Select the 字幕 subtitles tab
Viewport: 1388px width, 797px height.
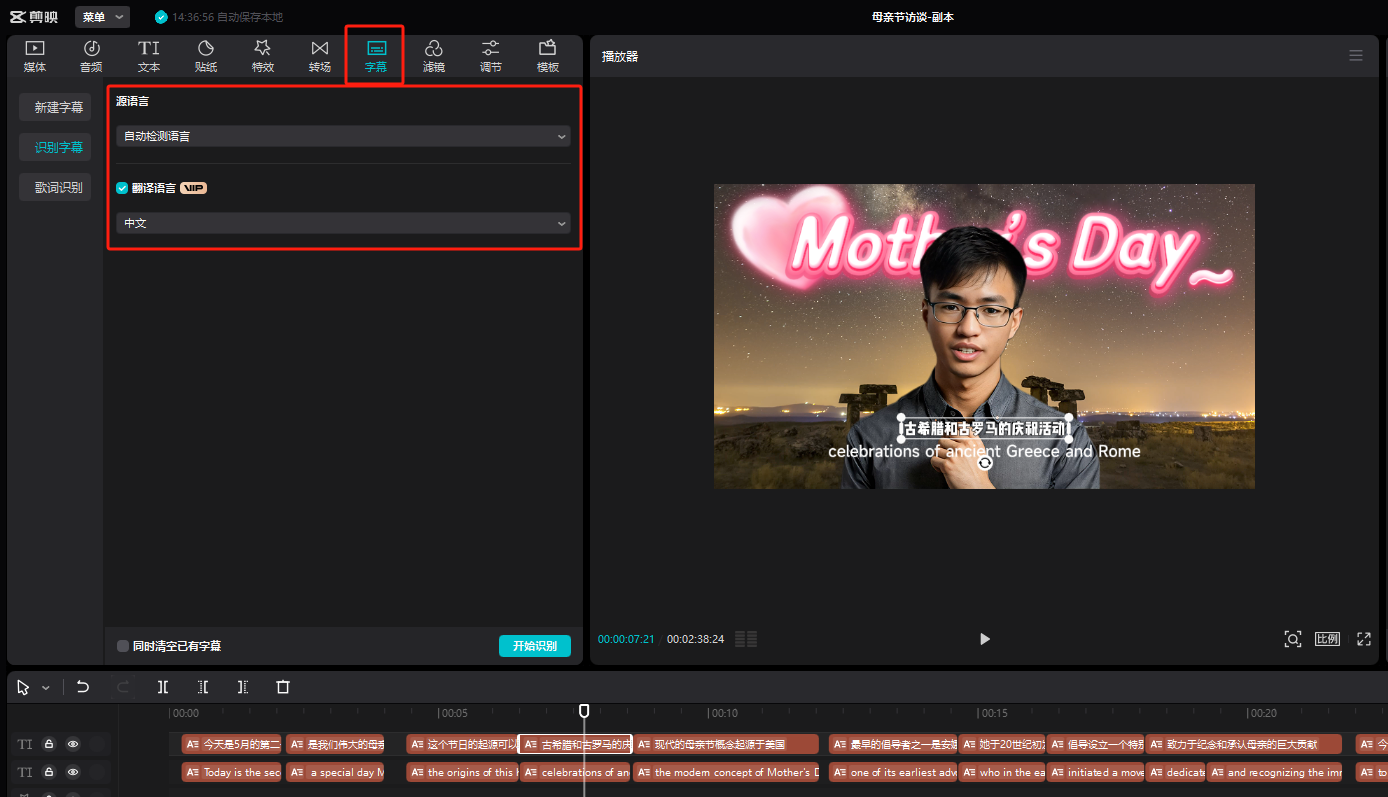[376, 57]
